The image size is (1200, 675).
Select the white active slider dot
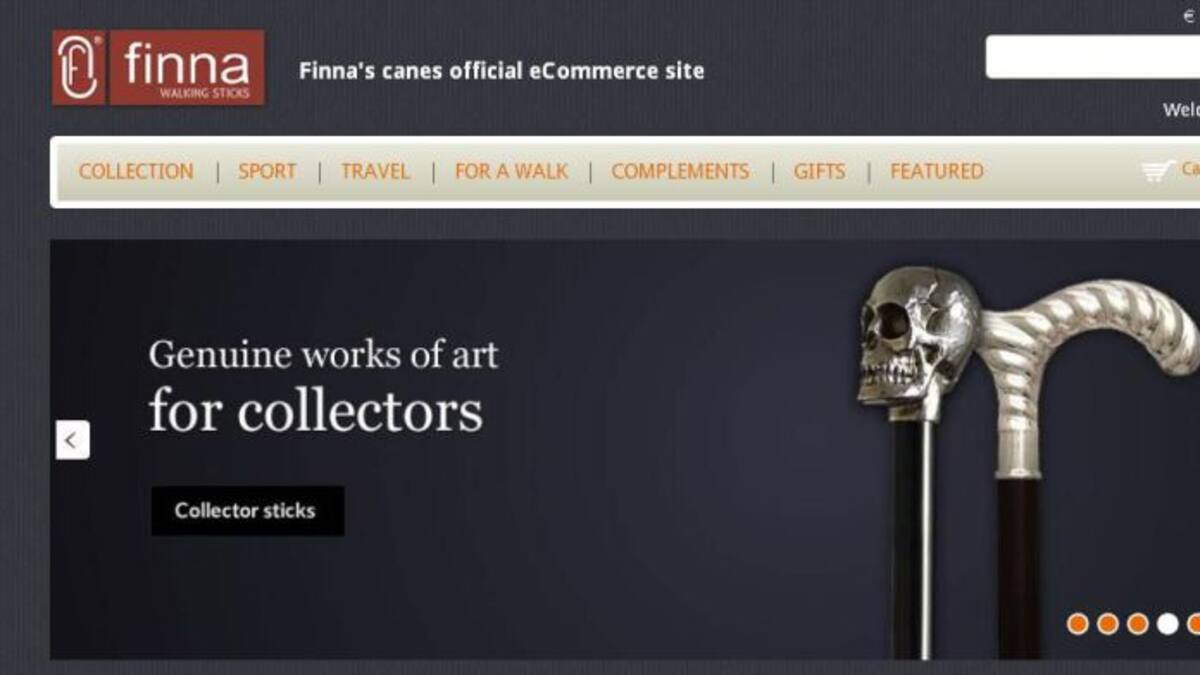[x=1167, y=624]
